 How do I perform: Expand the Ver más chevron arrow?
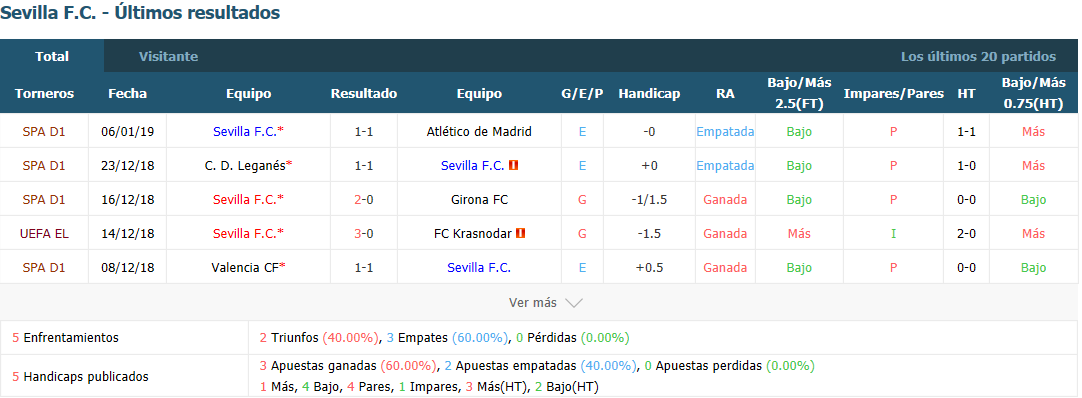point(573,303)
